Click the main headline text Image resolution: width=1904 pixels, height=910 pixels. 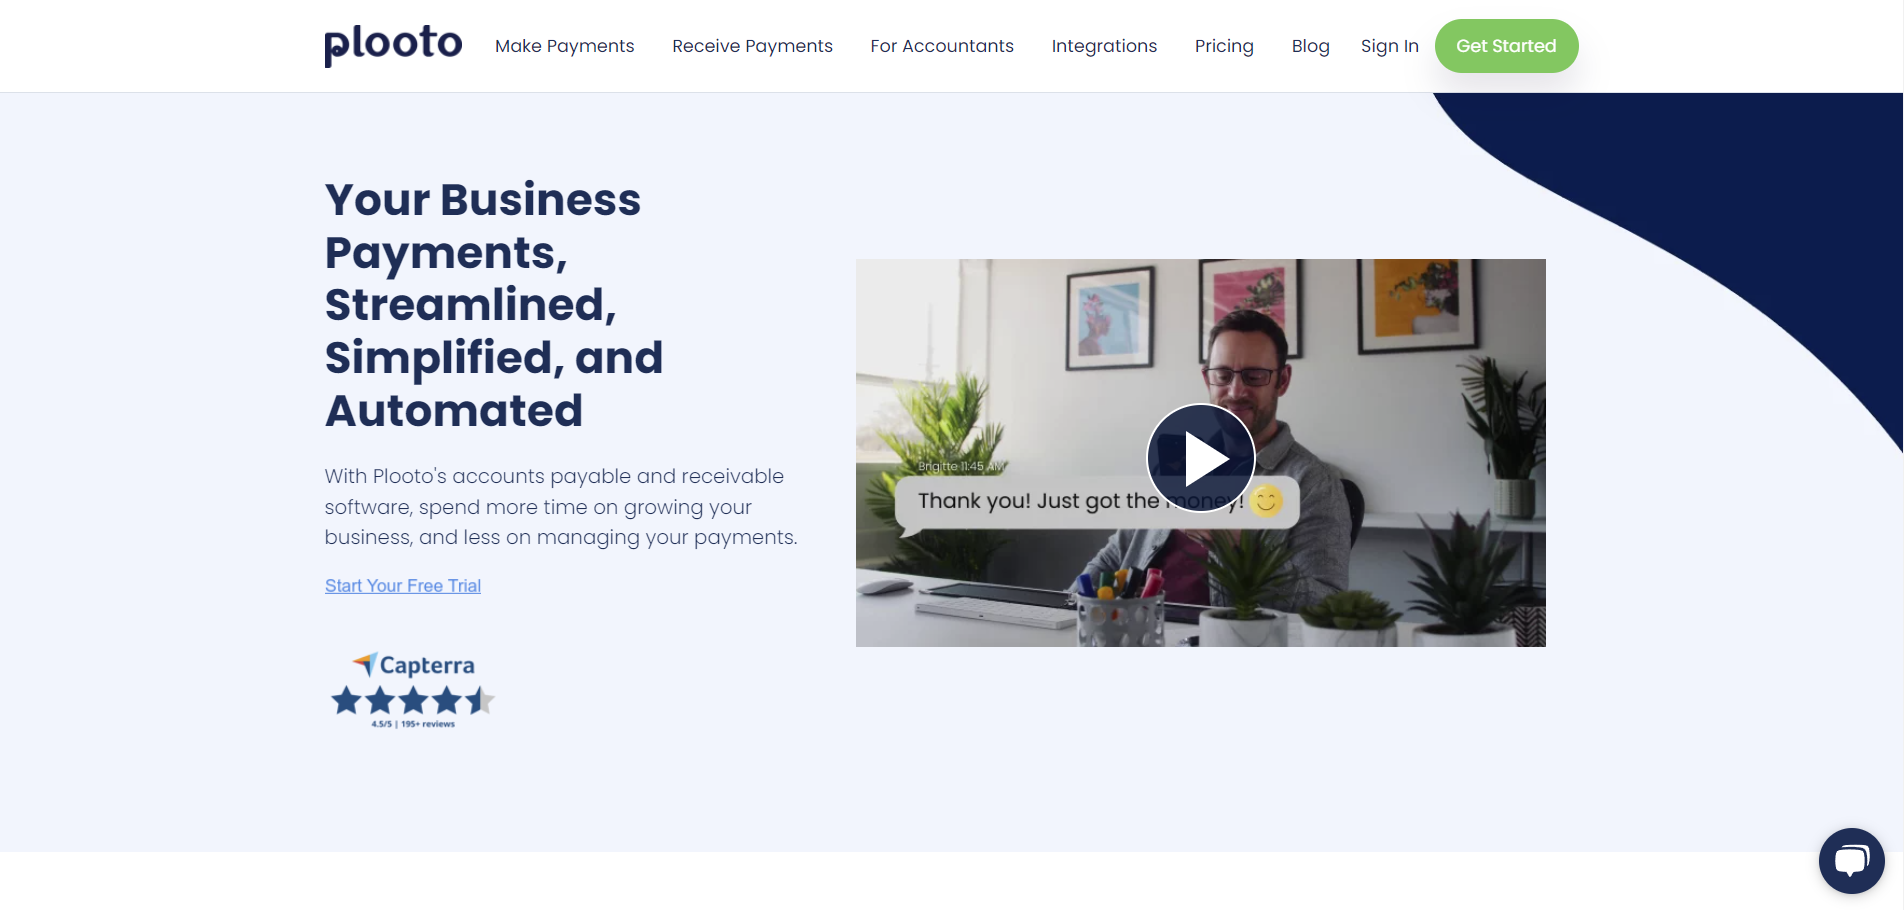494,304
